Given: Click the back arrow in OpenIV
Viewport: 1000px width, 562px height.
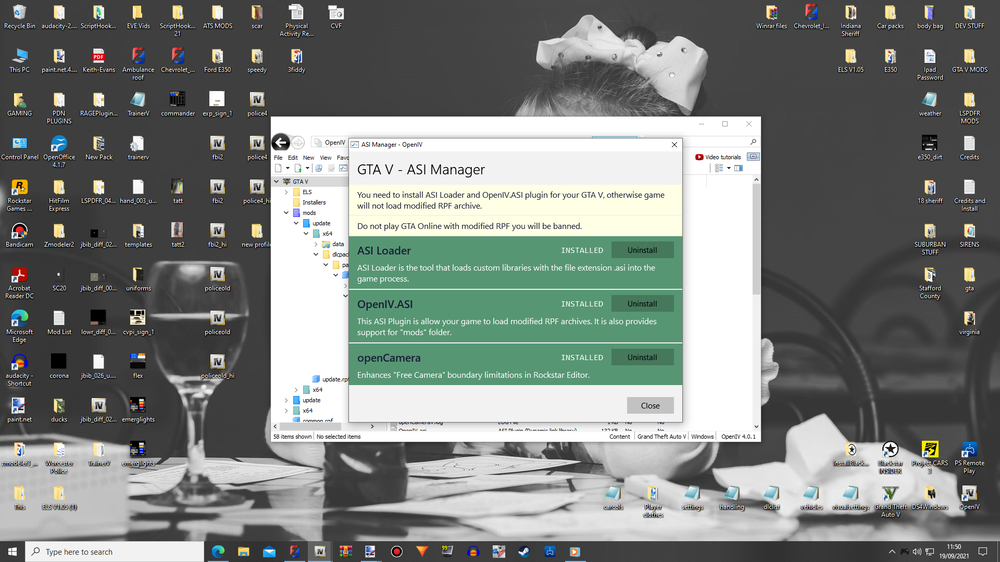Looking at the screenshot, I should pyautogui.click(x=281, y=142).
